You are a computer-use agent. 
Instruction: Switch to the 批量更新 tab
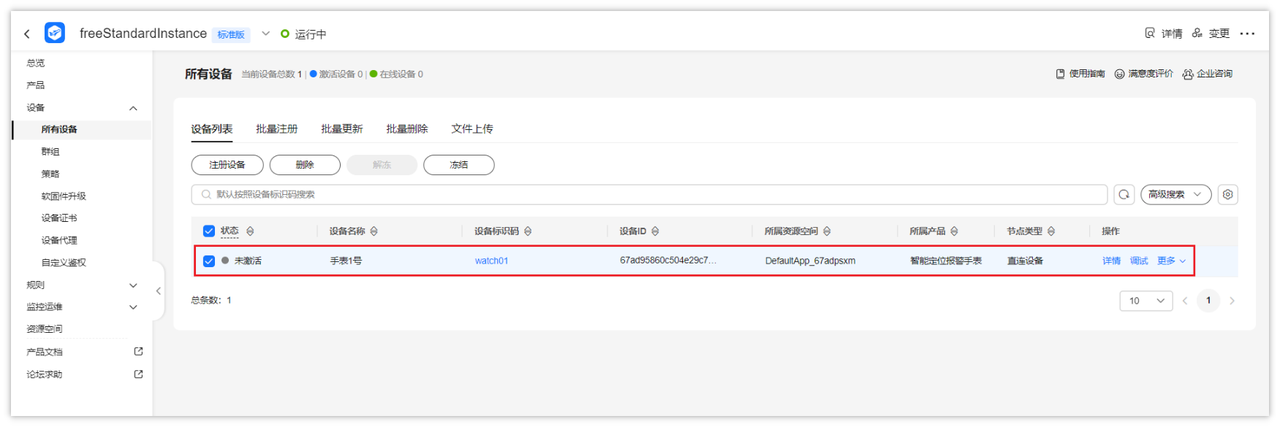342,129
